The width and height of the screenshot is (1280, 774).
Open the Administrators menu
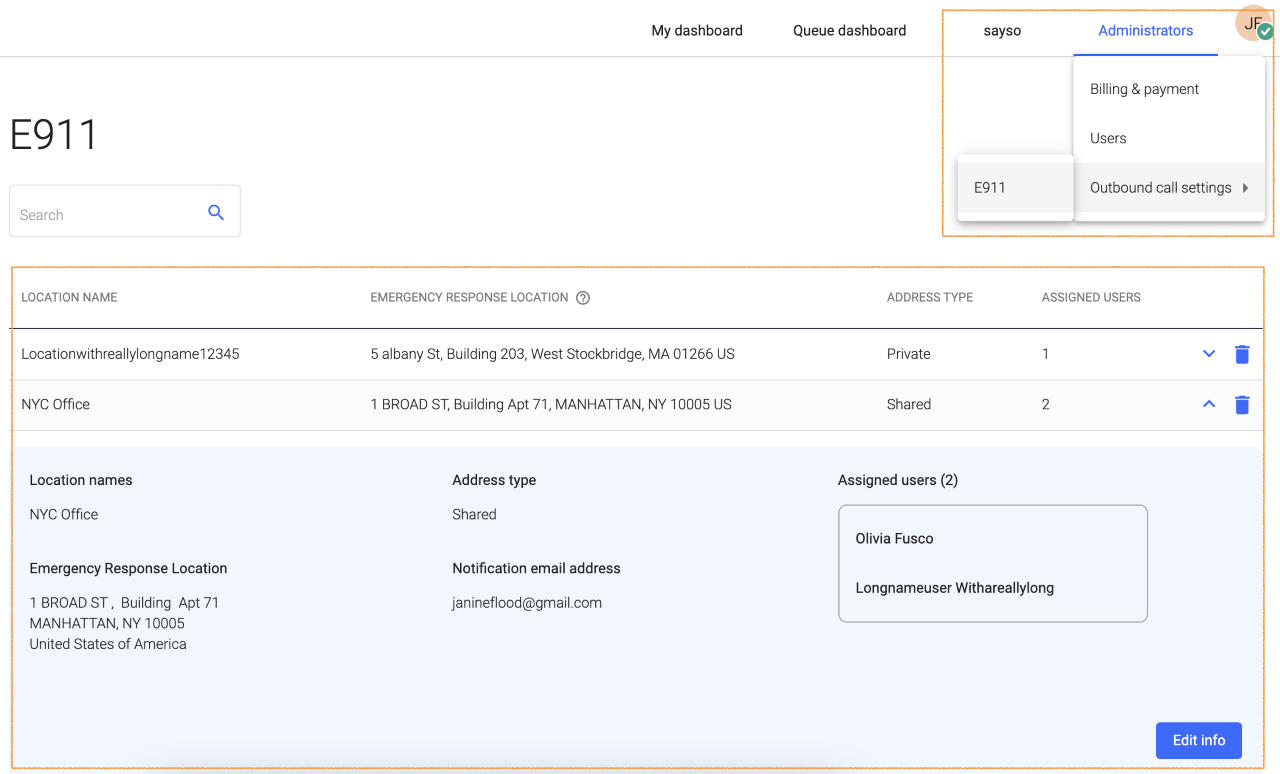(x=1145, y=30)
